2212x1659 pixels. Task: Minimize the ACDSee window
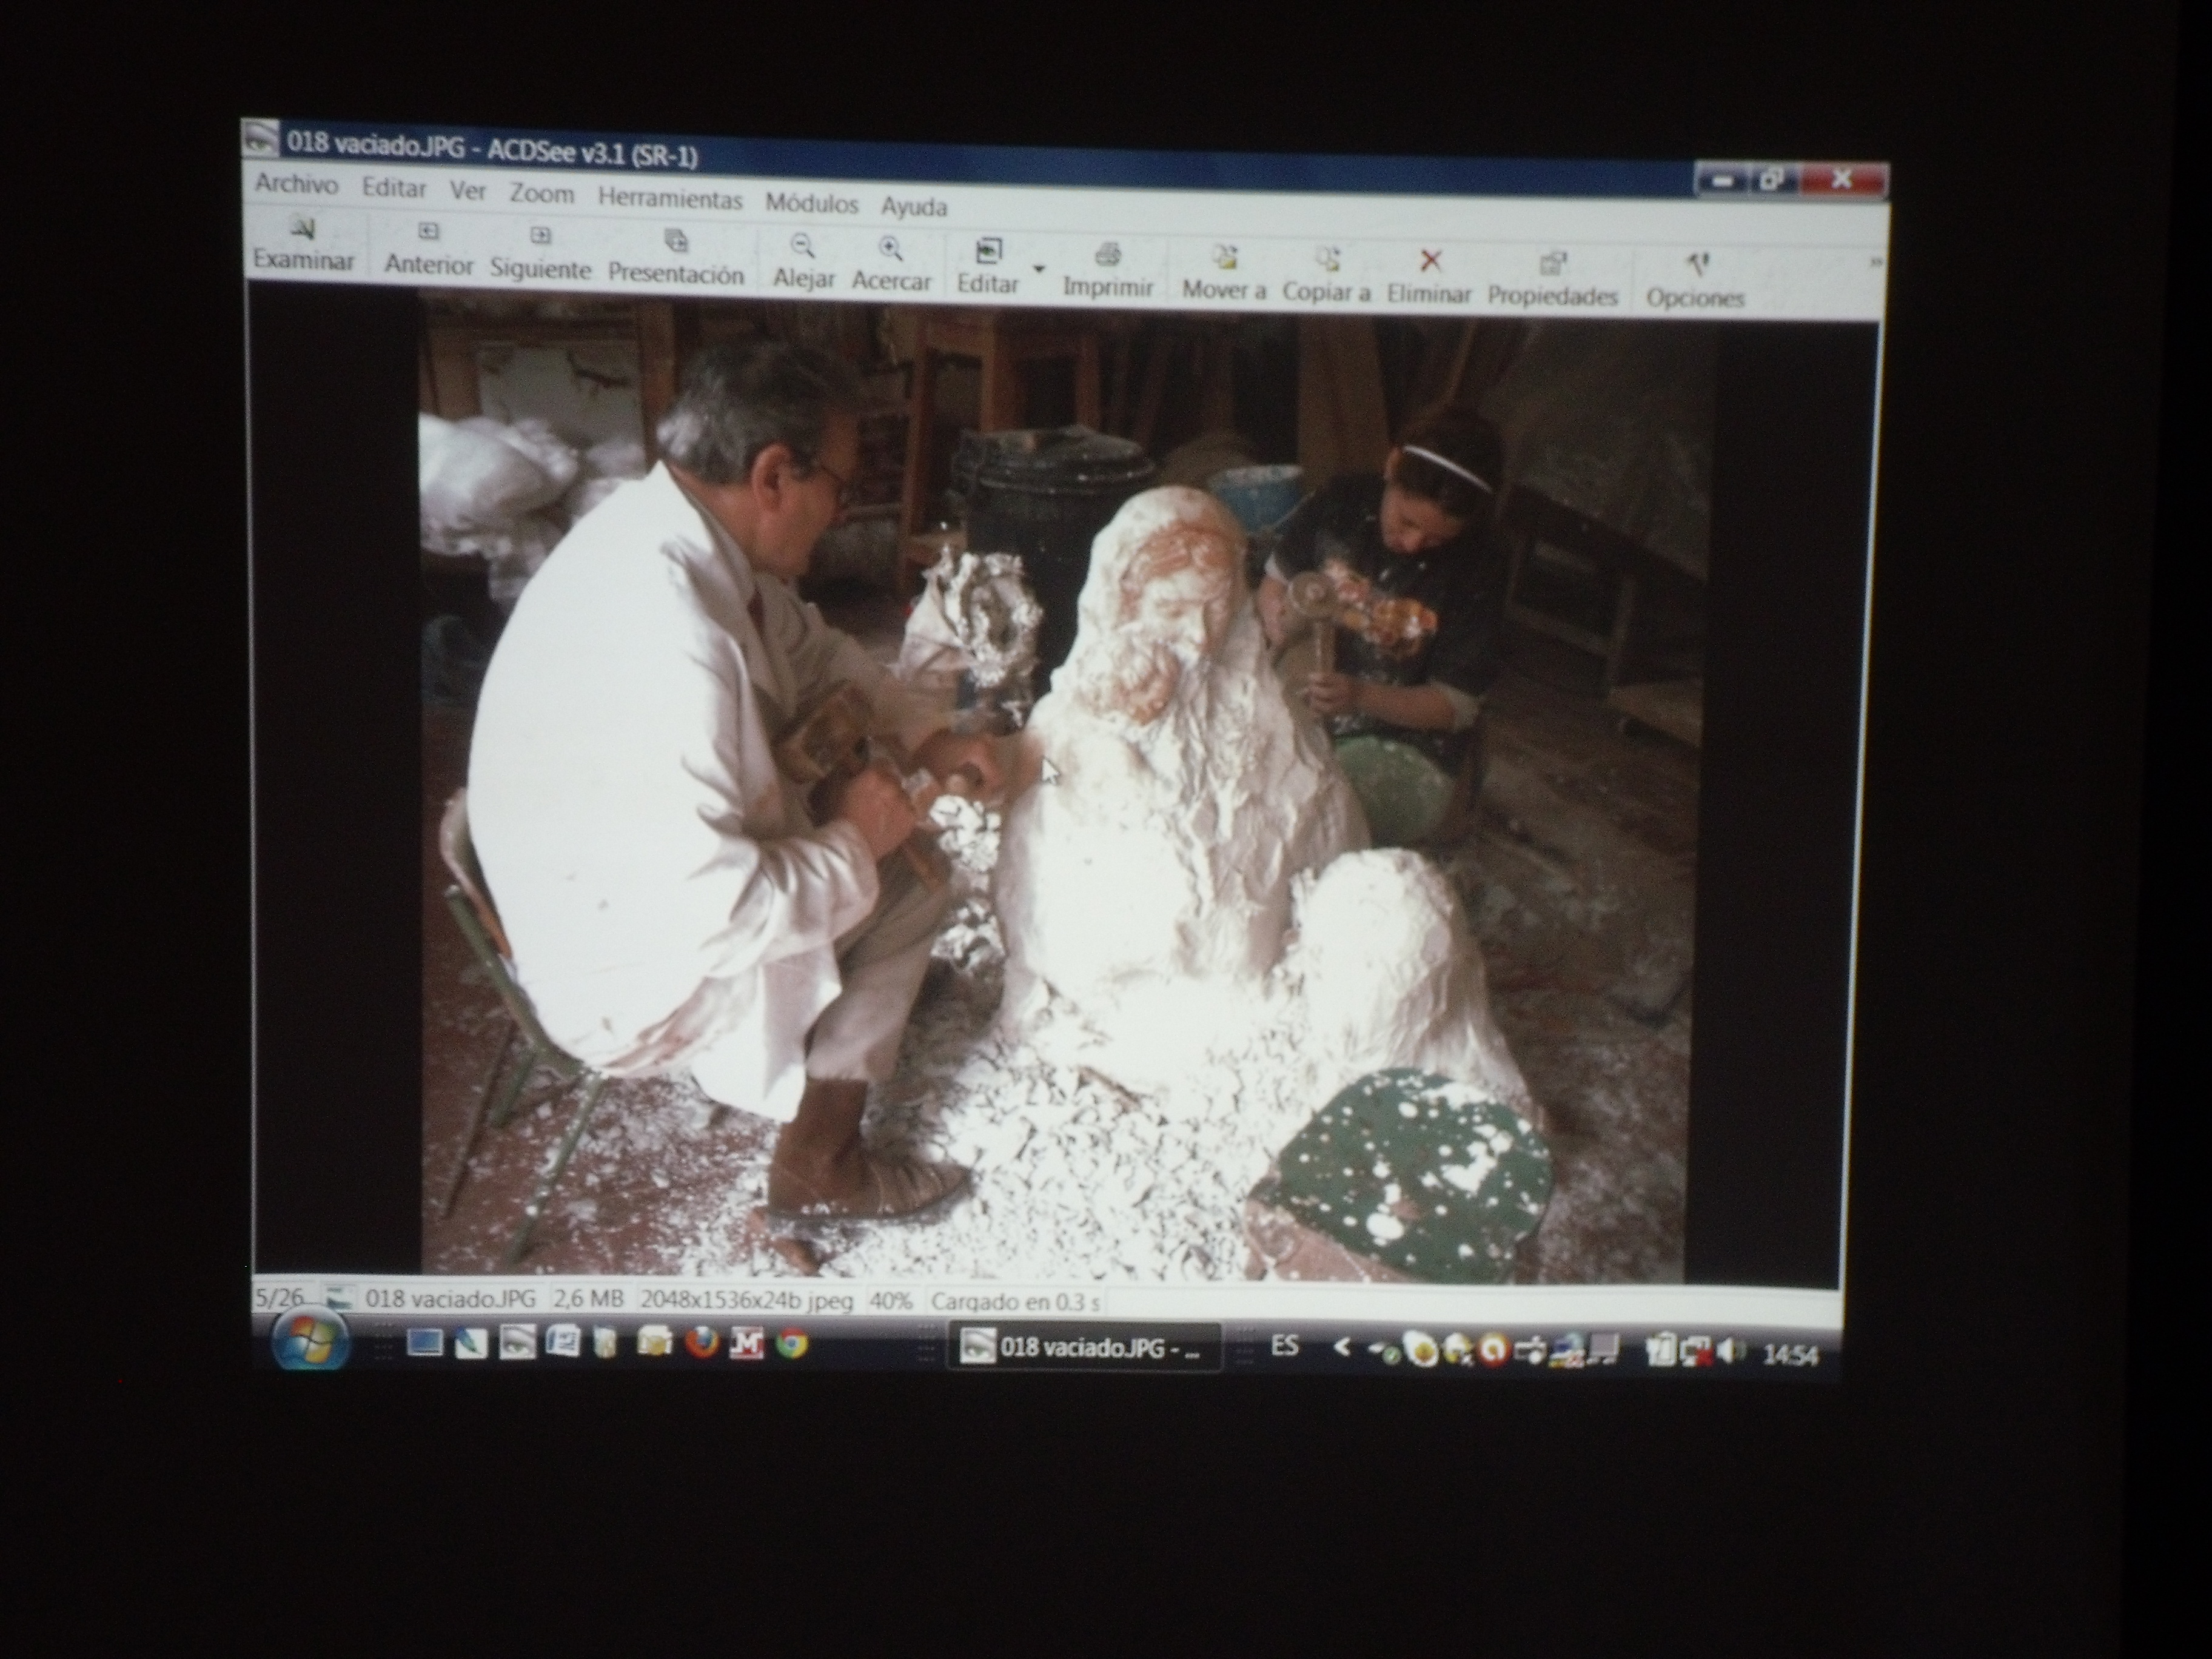point(1722,181)
